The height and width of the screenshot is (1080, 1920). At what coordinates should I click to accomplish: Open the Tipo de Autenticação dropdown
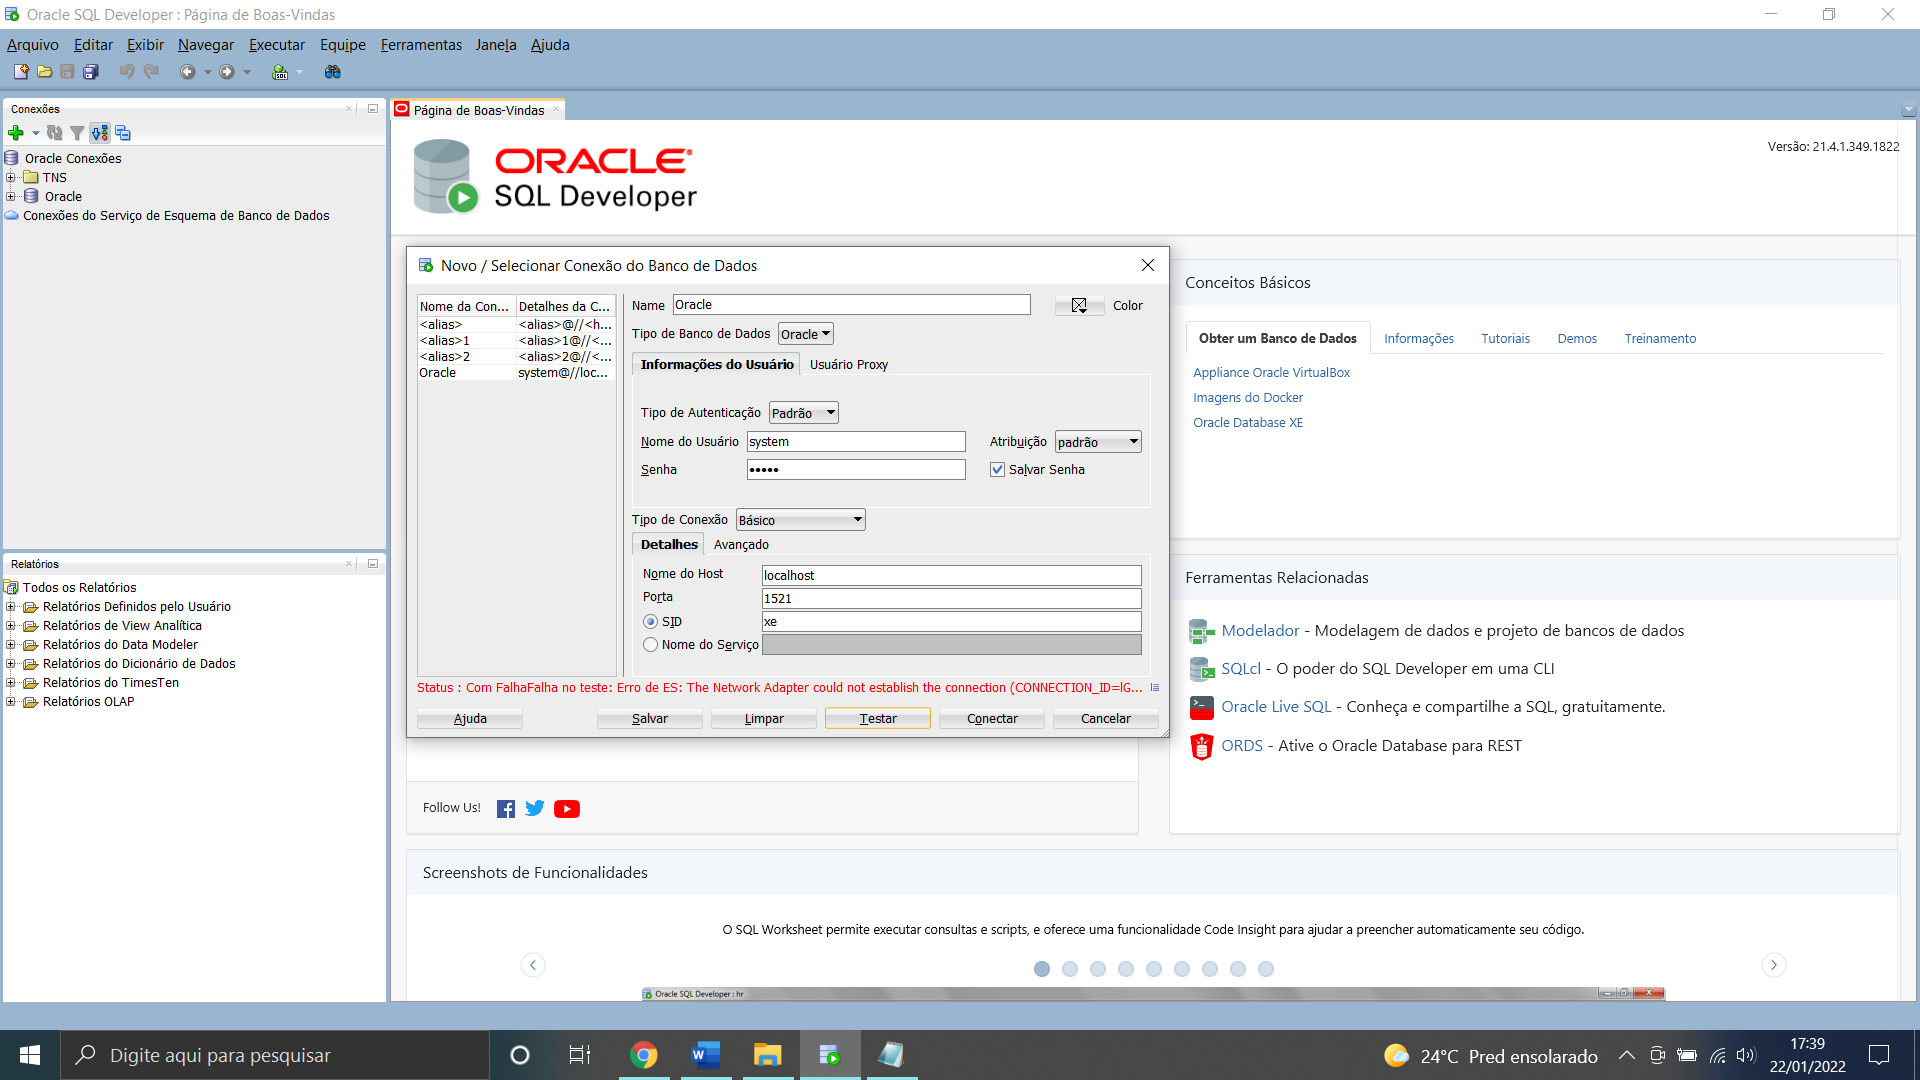[804, 413]
